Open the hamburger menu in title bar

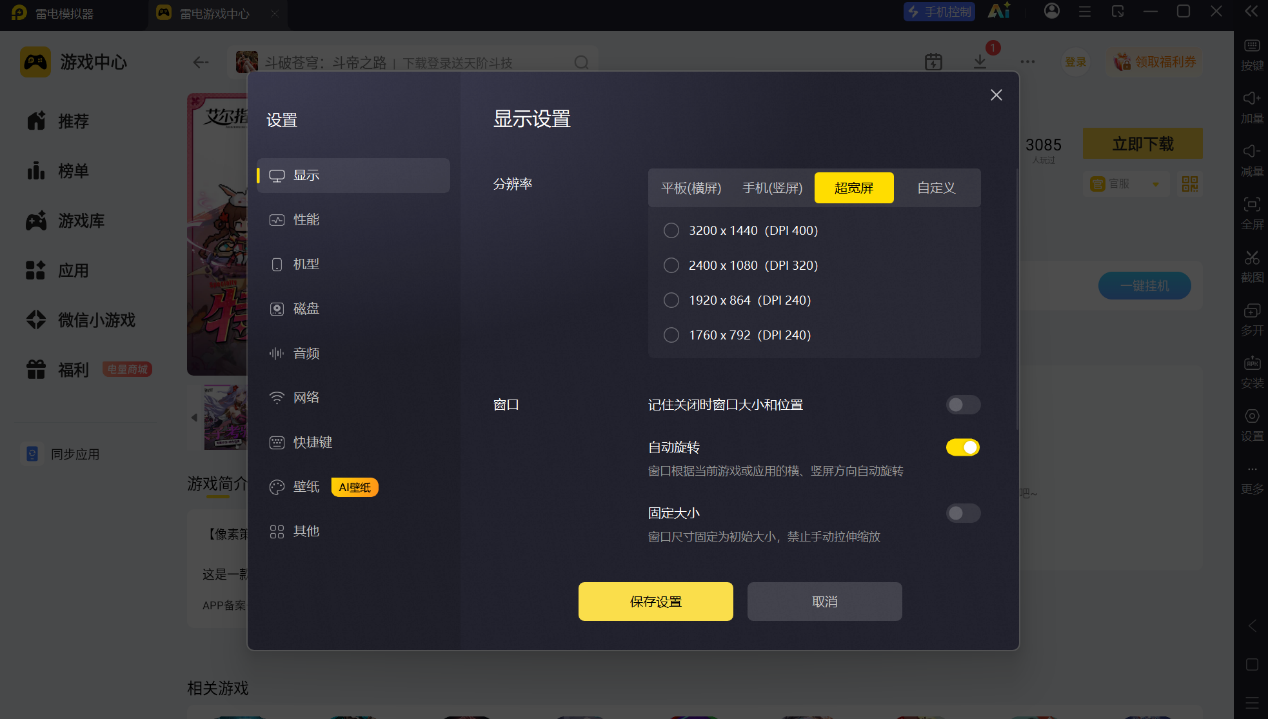[x=1085, y=11]
